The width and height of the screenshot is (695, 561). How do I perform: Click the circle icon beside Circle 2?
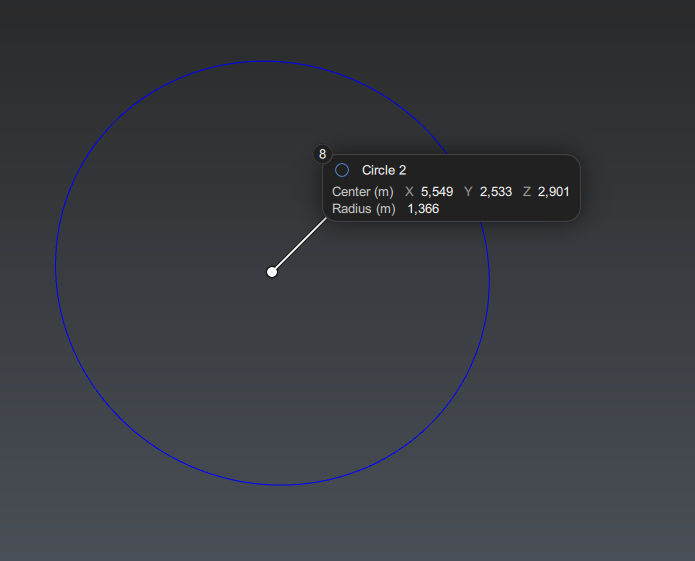[x=342, y=171]
